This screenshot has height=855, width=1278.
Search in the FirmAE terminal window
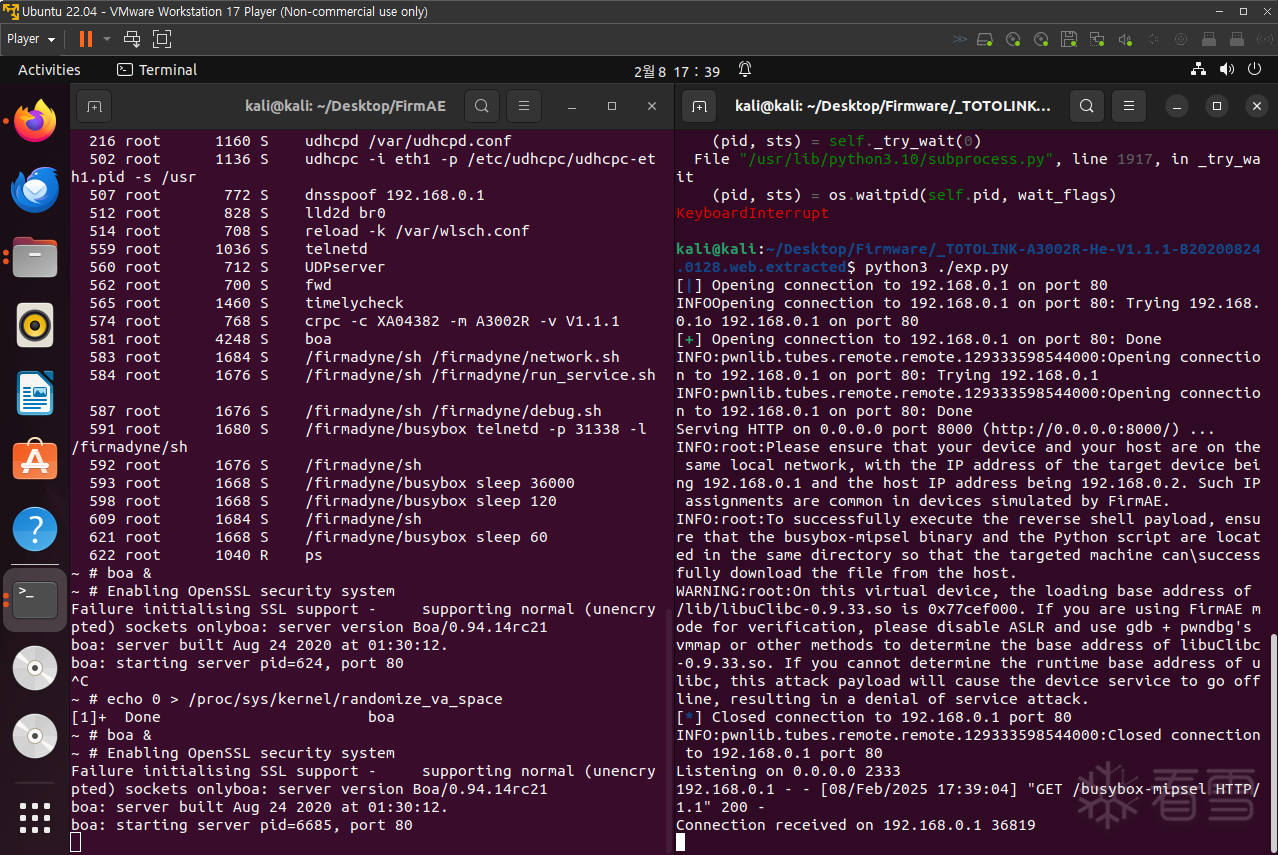pos(481,106)
